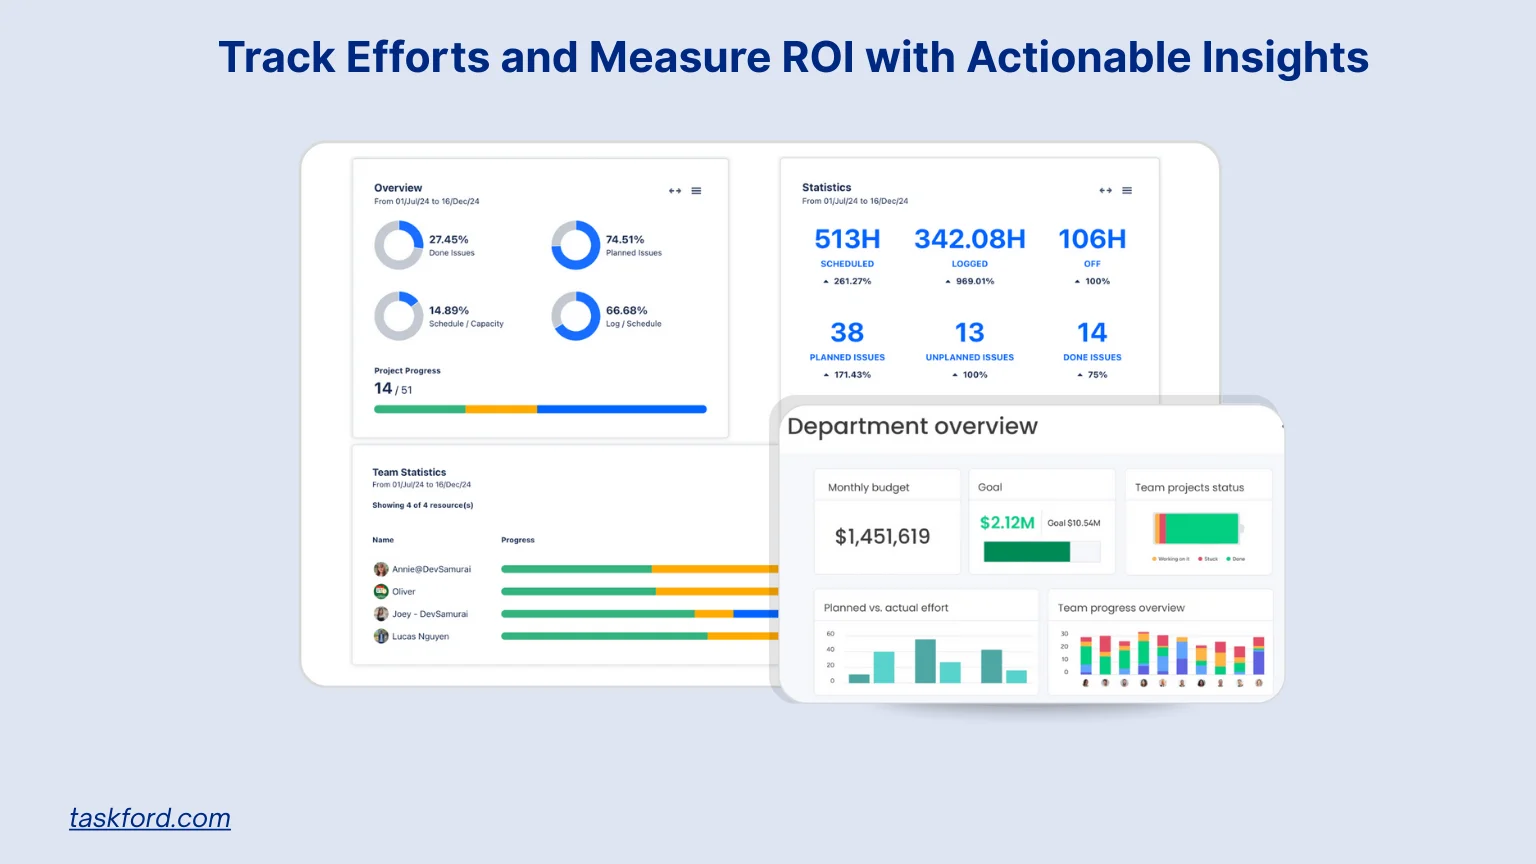Click the 14.89% Schedule / Capacity donut chart
This screenshot has height=864, width=1536.
click(398, 316)
